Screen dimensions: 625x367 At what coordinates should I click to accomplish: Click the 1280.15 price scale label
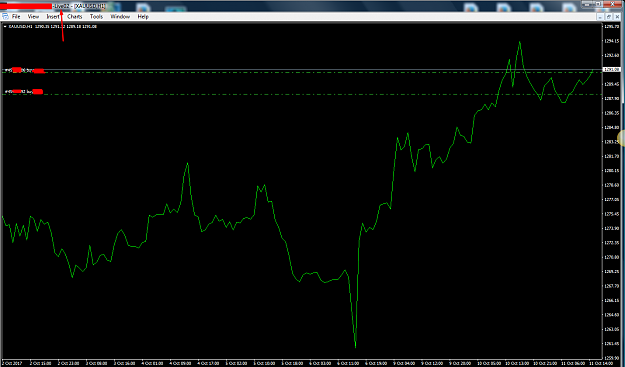(611, 171)
